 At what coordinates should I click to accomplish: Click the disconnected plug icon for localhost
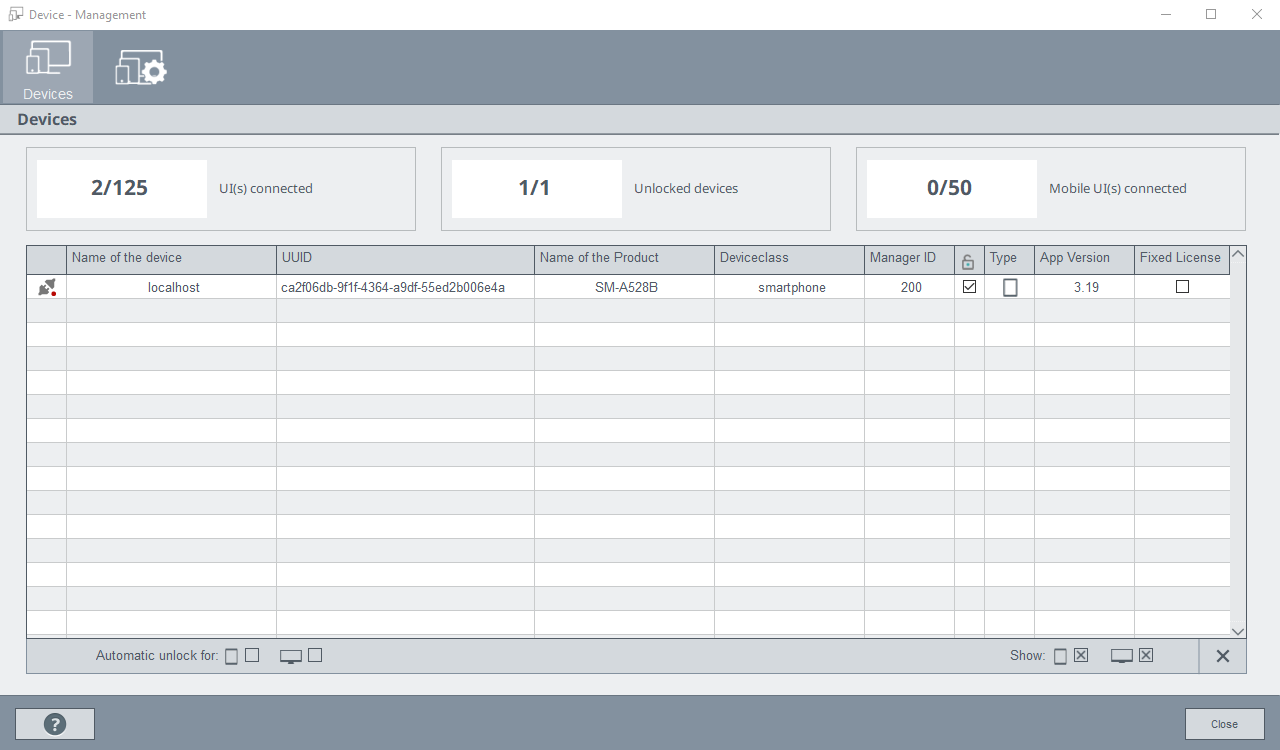tap(46, 288)
